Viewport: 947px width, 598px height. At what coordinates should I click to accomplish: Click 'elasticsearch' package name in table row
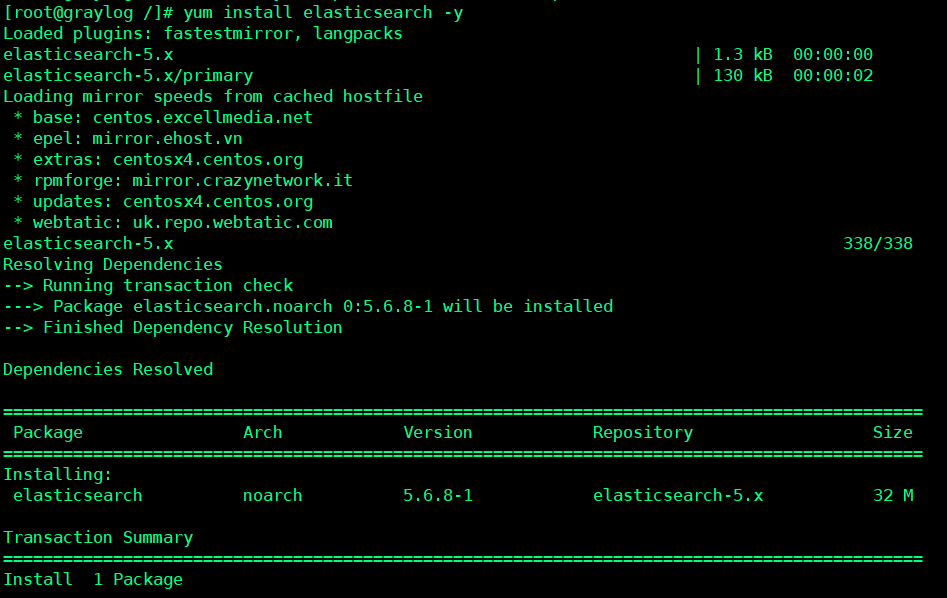(x=78, y=495)
